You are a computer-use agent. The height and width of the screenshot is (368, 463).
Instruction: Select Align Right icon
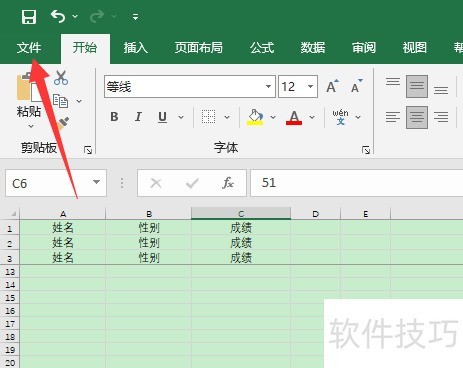pos(441,117)
